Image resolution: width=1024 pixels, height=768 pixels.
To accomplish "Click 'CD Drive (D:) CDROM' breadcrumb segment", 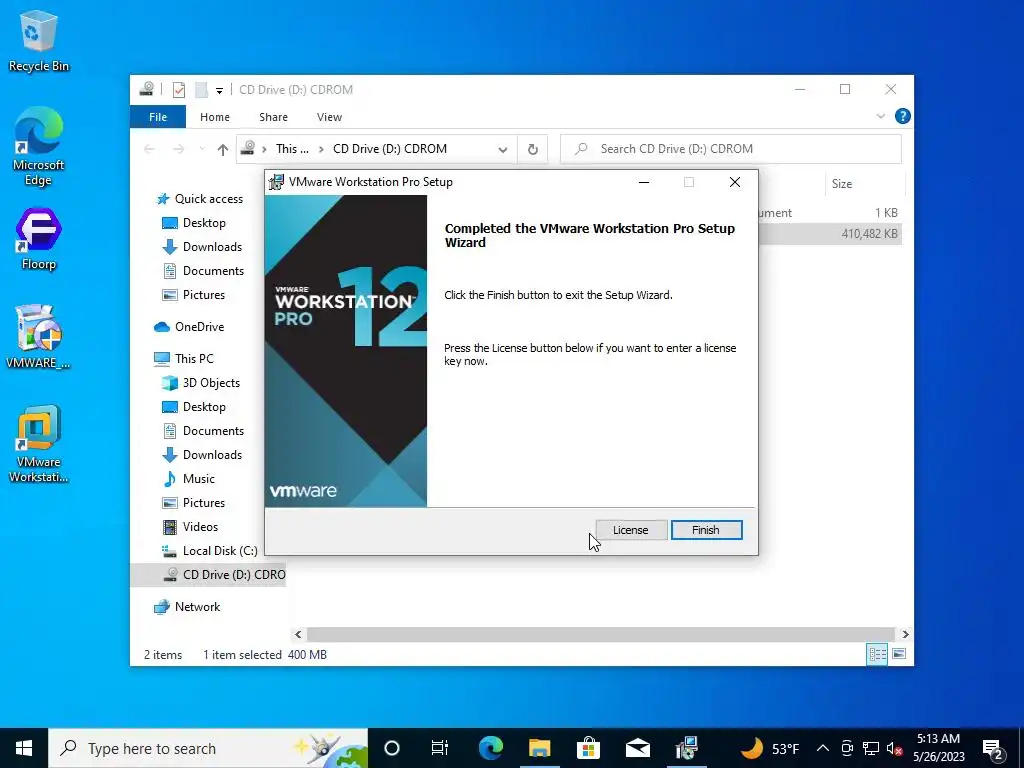I will [x=390, y=149].
